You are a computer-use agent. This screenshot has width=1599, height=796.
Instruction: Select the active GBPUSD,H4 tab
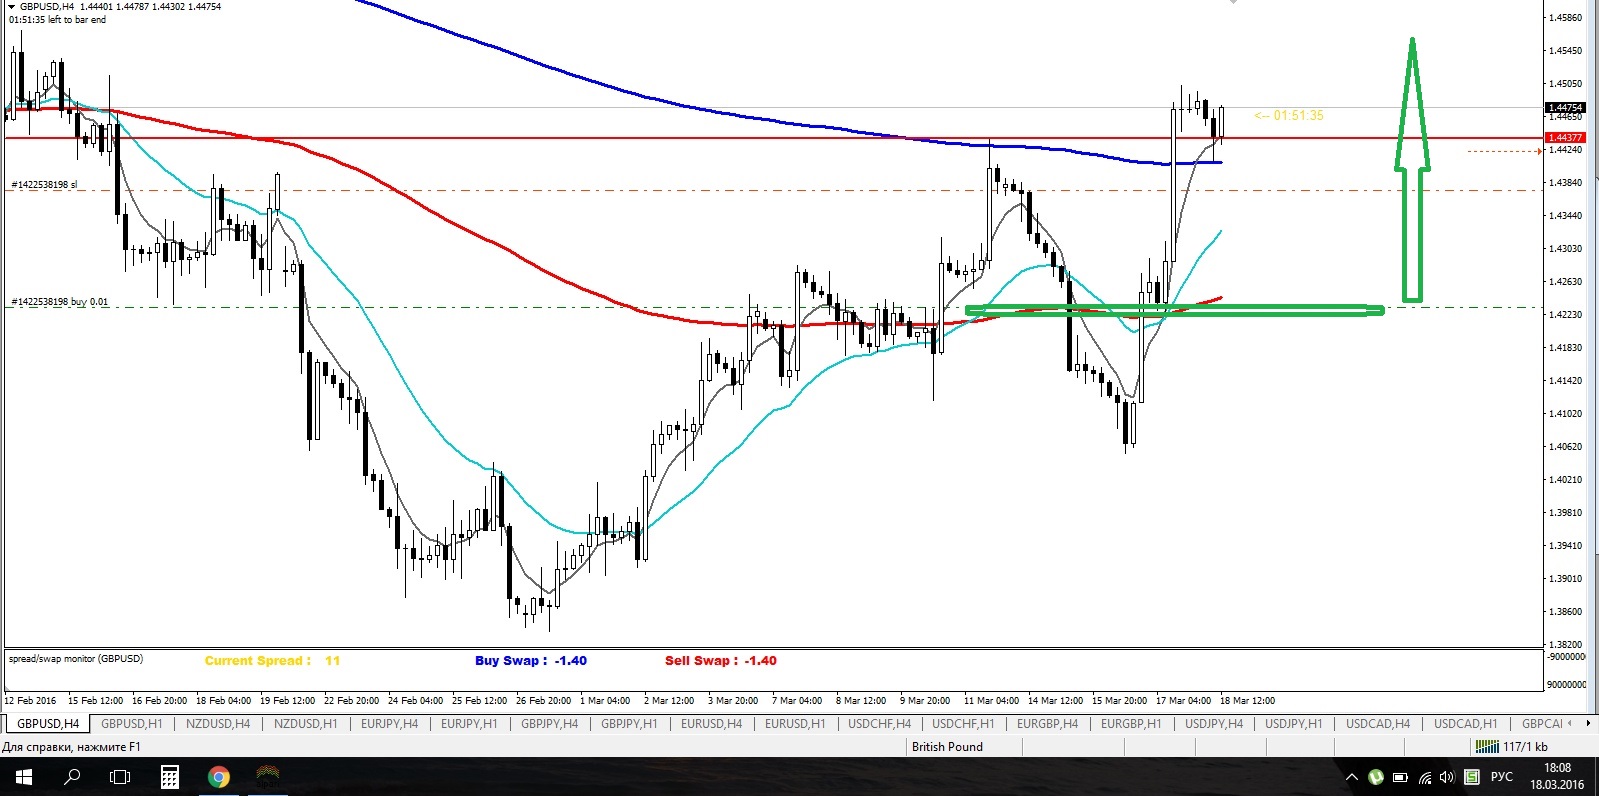coord(47,723)
